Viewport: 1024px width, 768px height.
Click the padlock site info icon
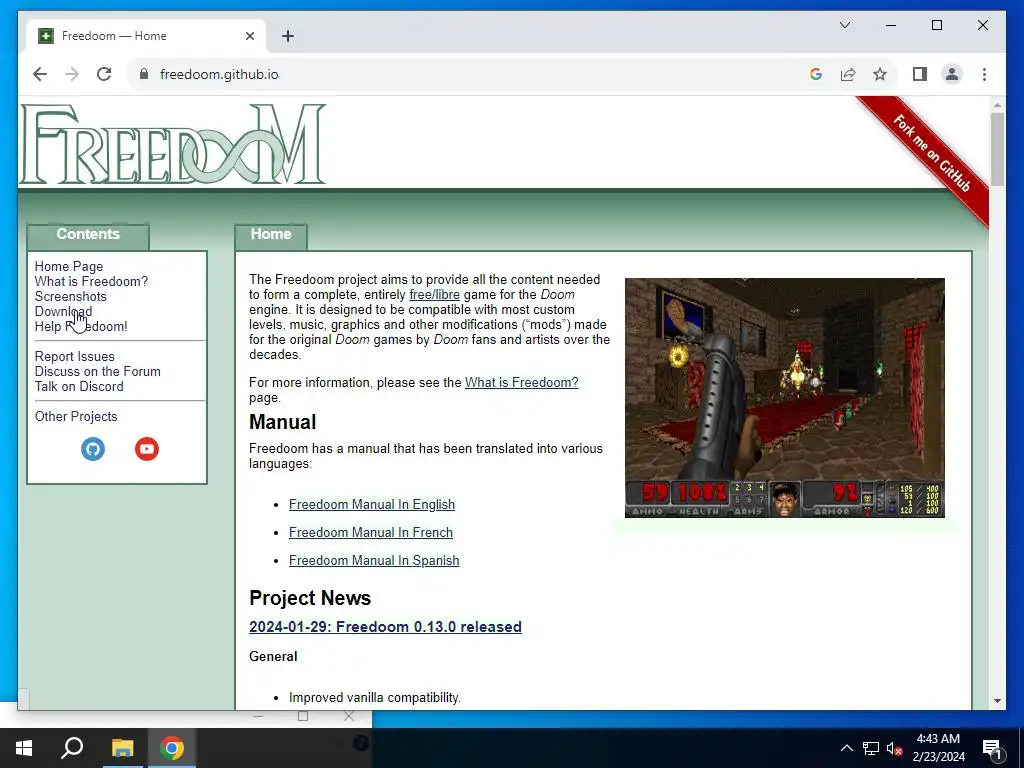(x=144, y=74)
